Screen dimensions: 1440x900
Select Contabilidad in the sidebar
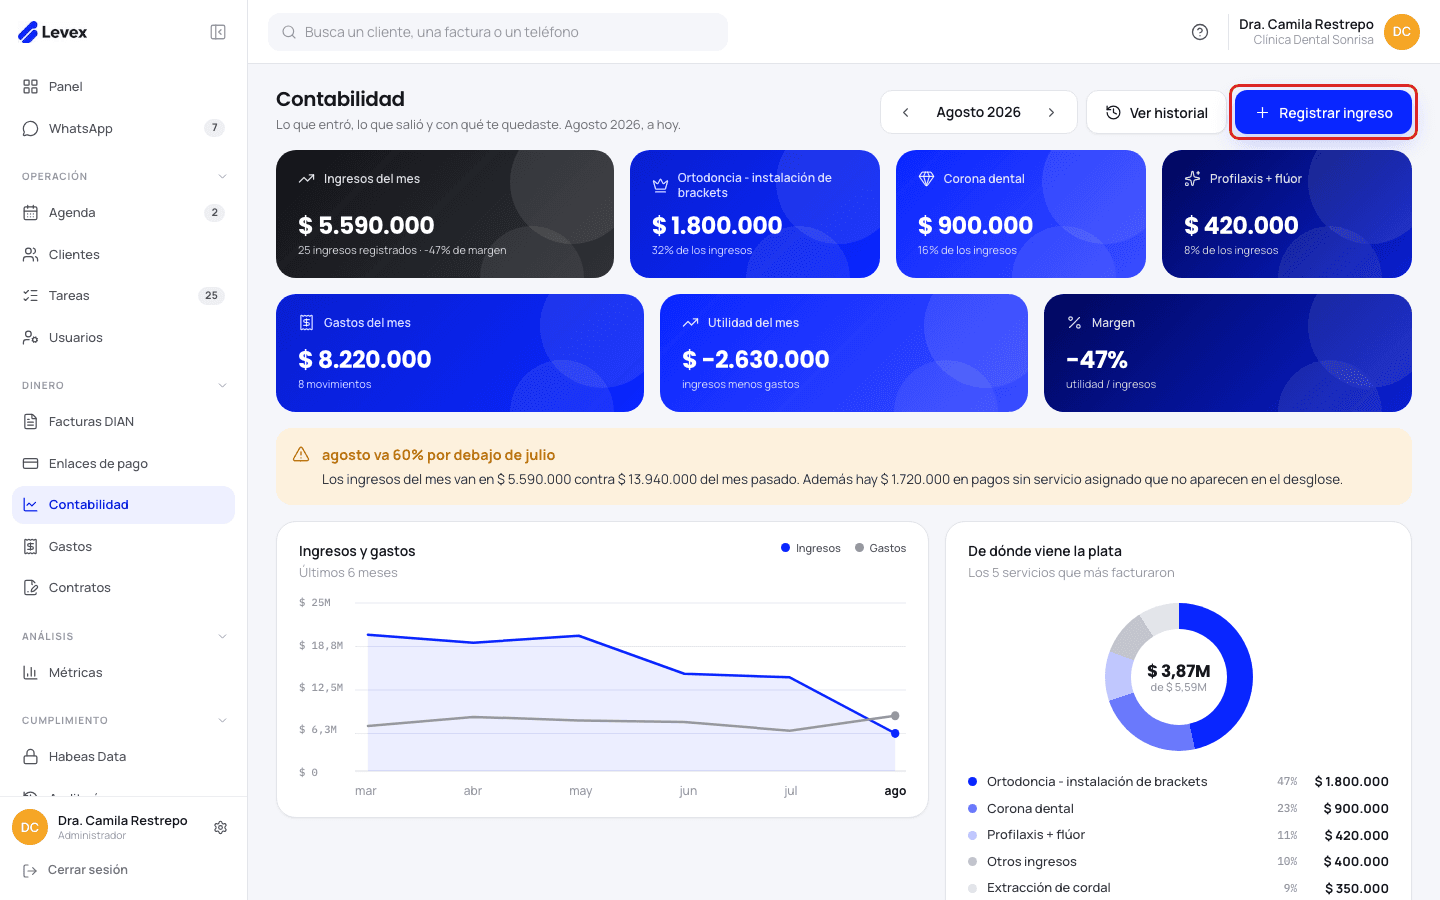(123, 505)
